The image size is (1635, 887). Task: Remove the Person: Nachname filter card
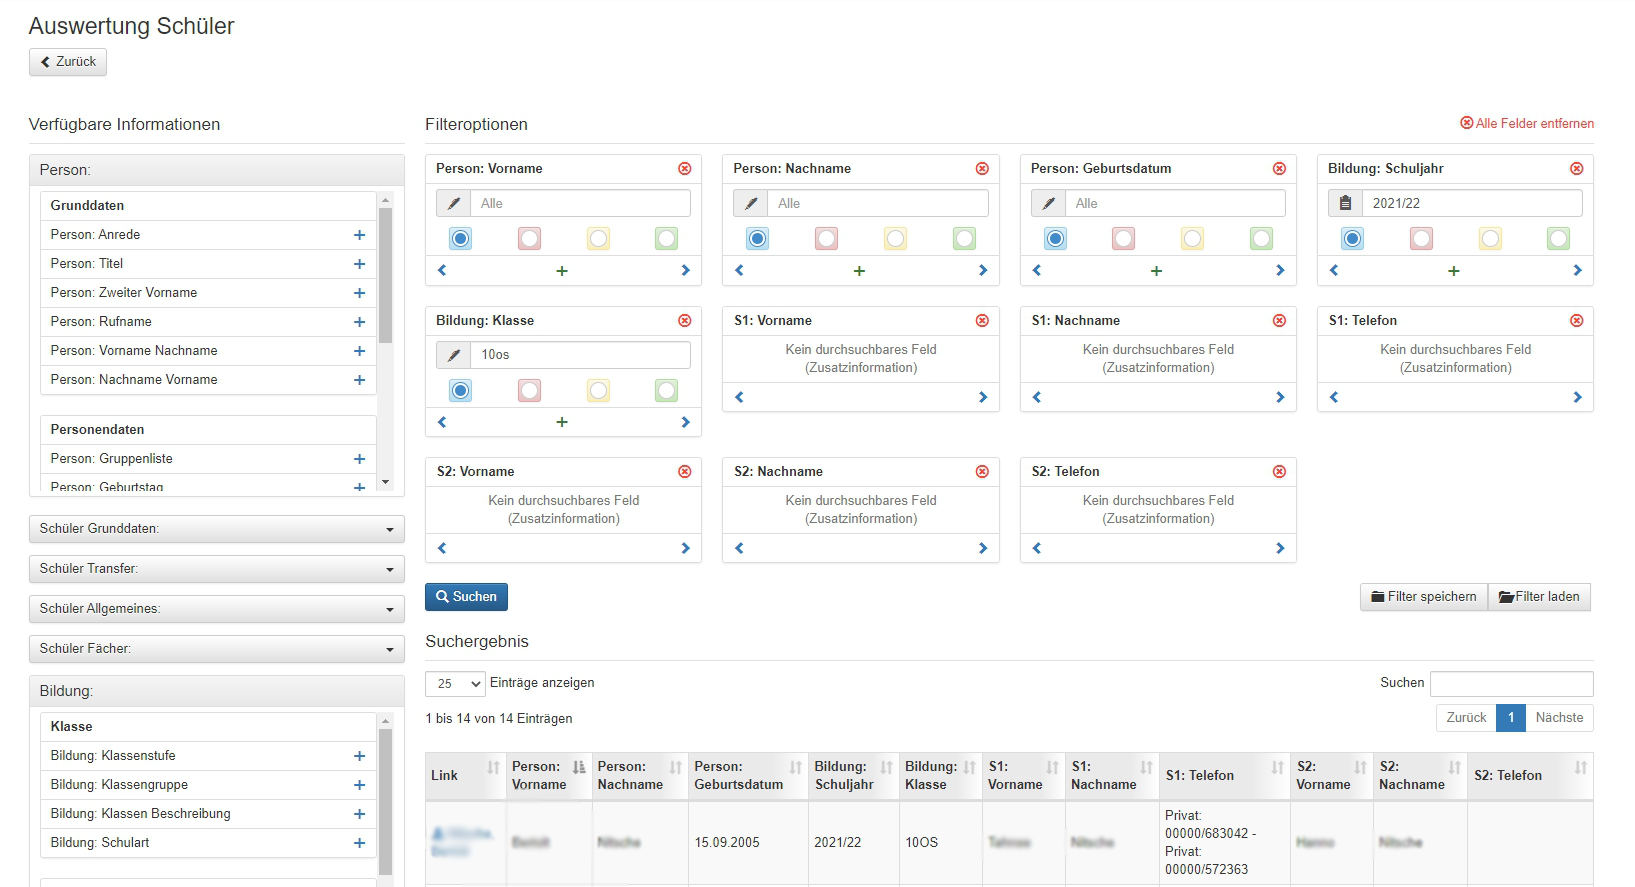[x=982, y=169]
